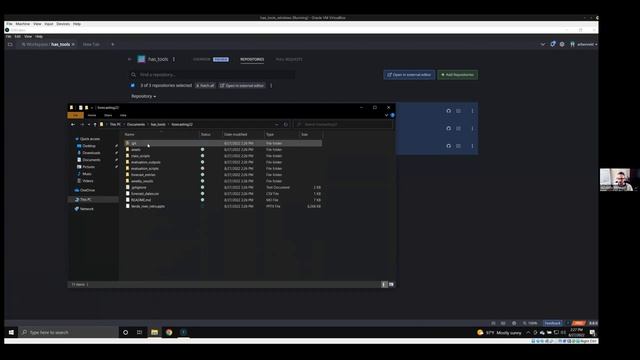Open Downloads in the navigation pane
The width and height of the screenshot is (640, 360).
point(91,153)
